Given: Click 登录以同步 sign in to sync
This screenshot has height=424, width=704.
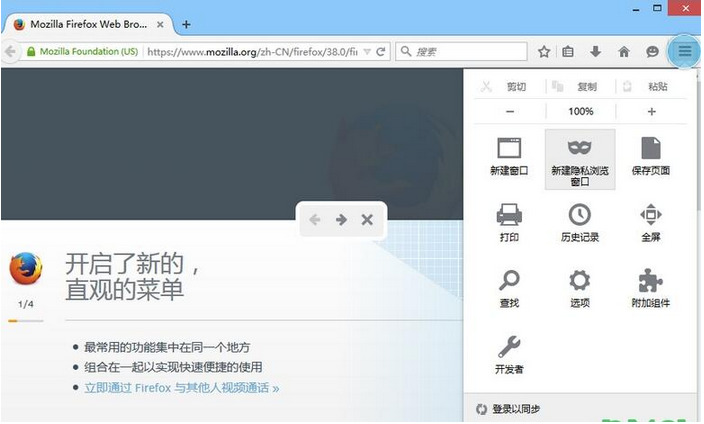Looking at the screenshot, I should pos(508,409).
